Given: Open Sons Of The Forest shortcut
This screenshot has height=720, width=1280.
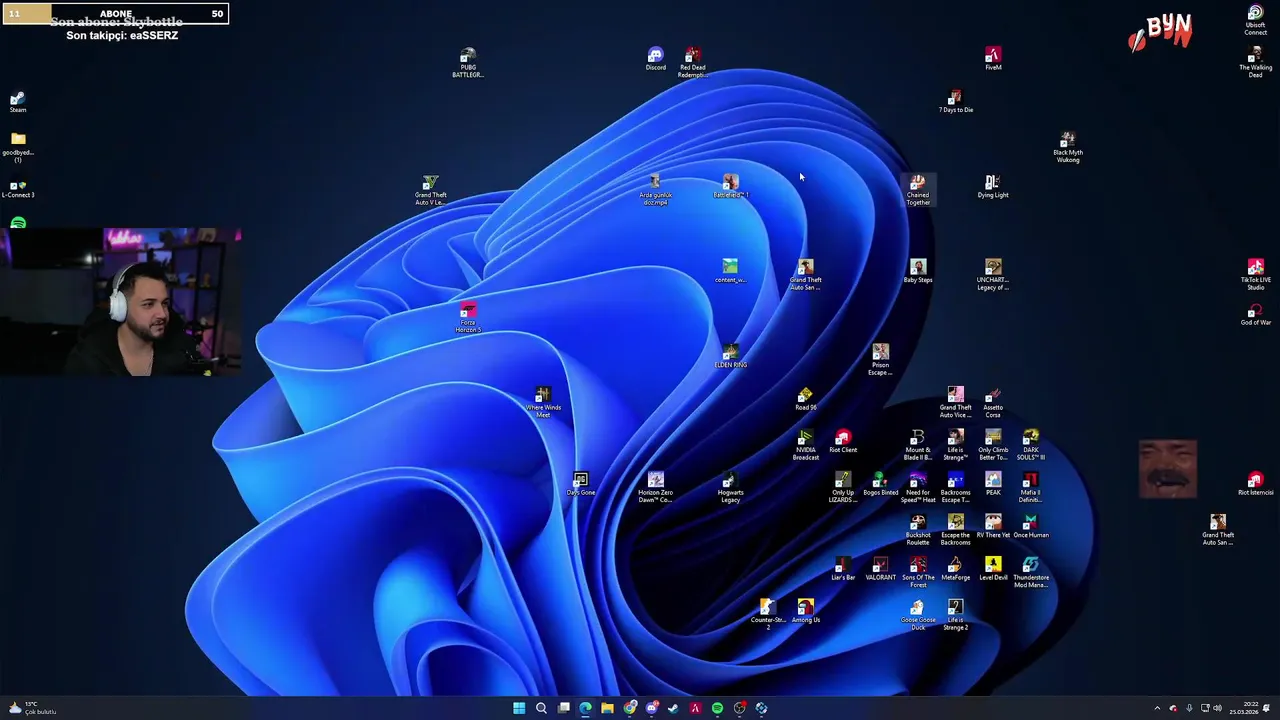Looking at the screenshot, I should (918, 573).
